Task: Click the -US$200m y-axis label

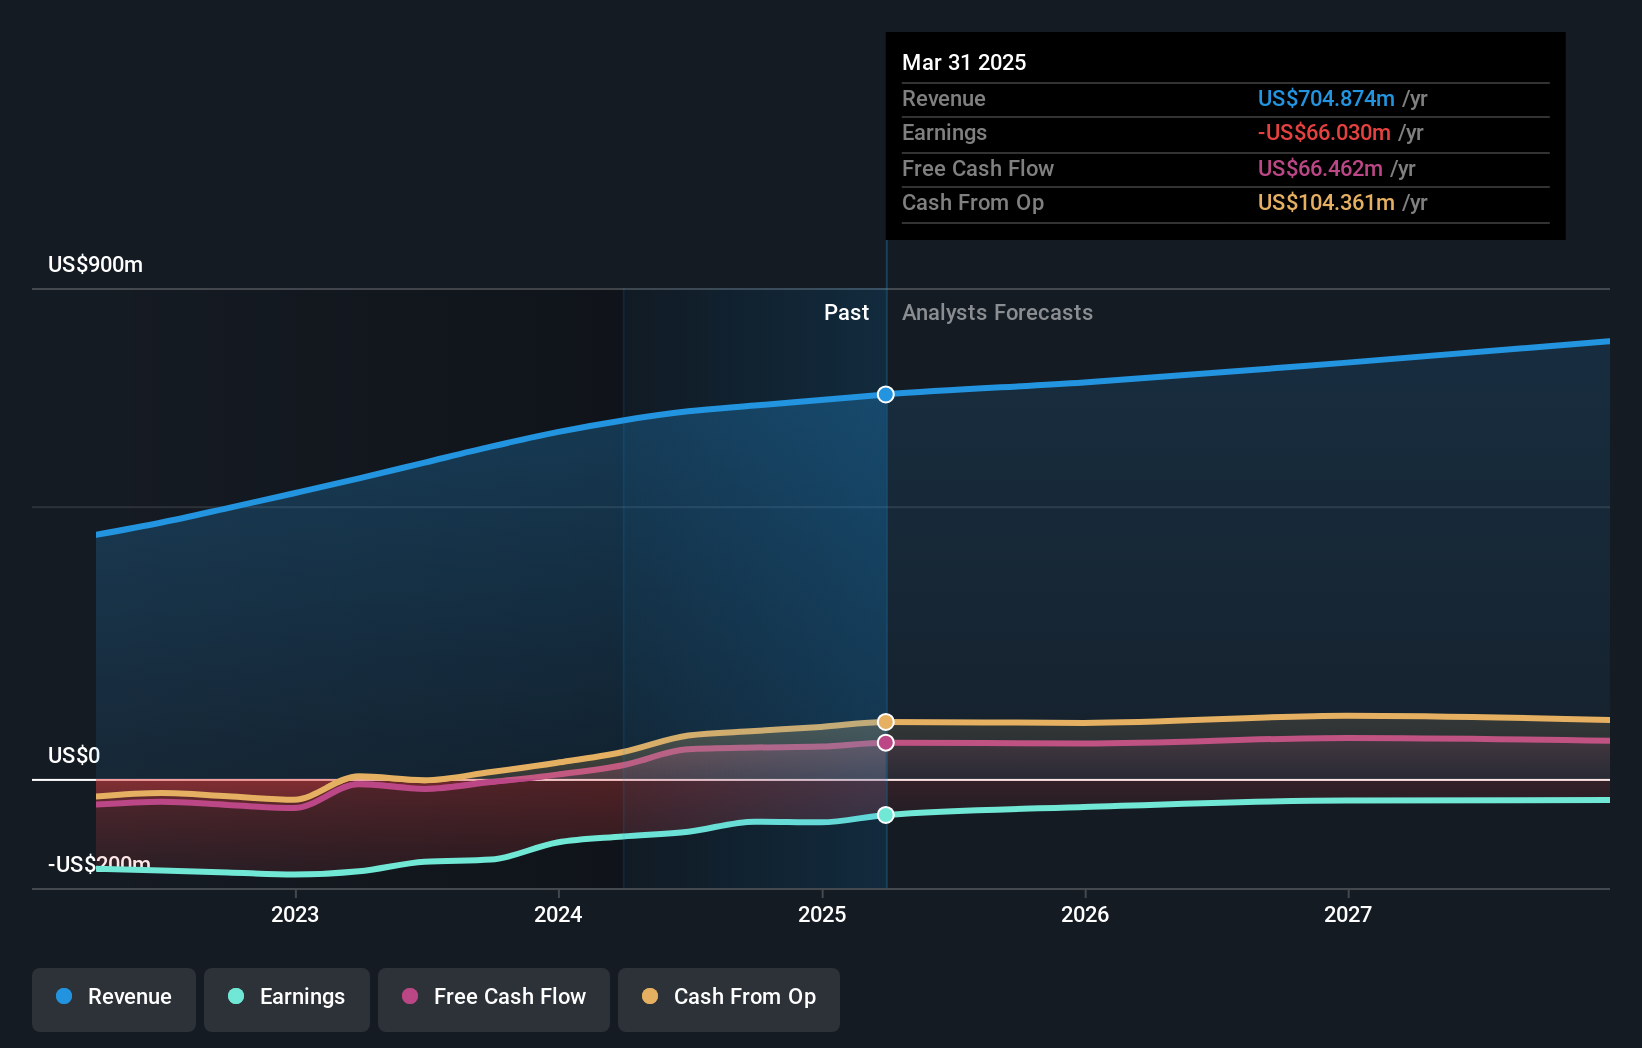Action: (x=99, y=864)
